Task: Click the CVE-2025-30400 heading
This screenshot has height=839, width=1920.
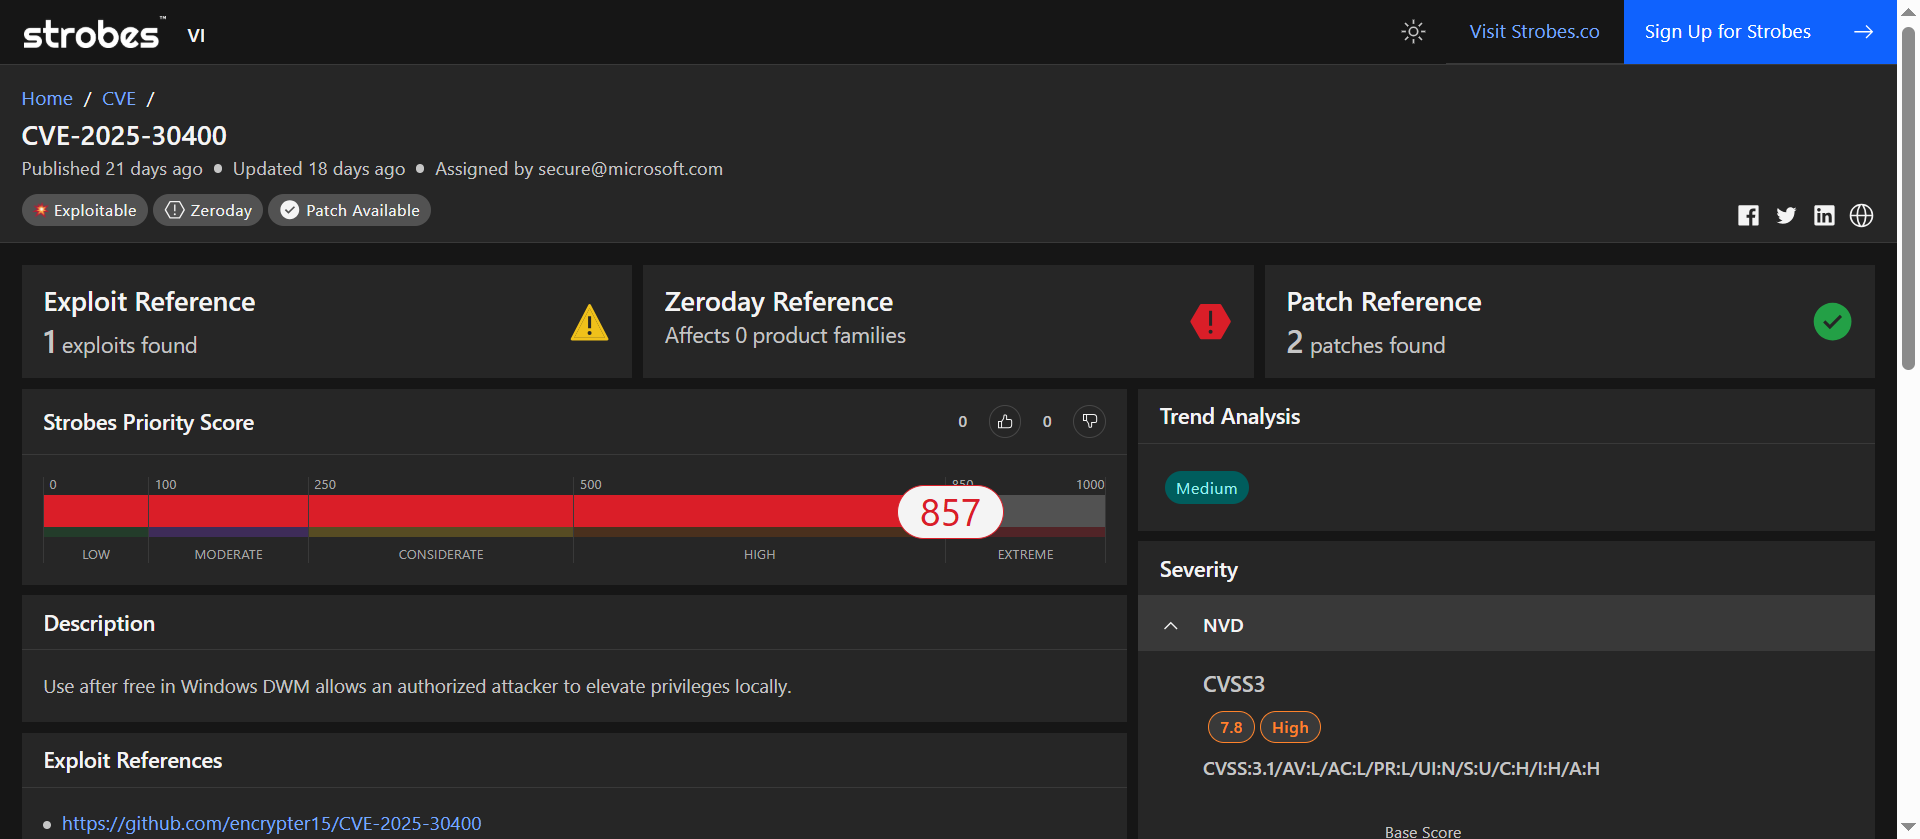Action: point(124,135)
